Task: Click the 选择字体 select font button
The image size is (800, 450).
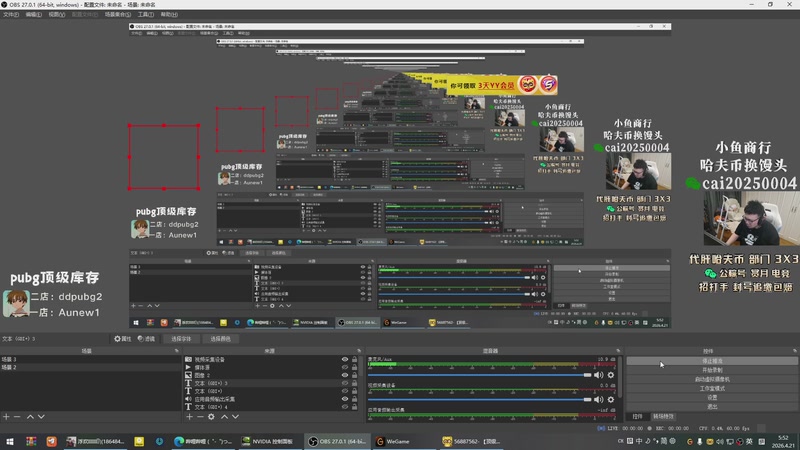Action: pyautogui.click(x=181, y=339)
